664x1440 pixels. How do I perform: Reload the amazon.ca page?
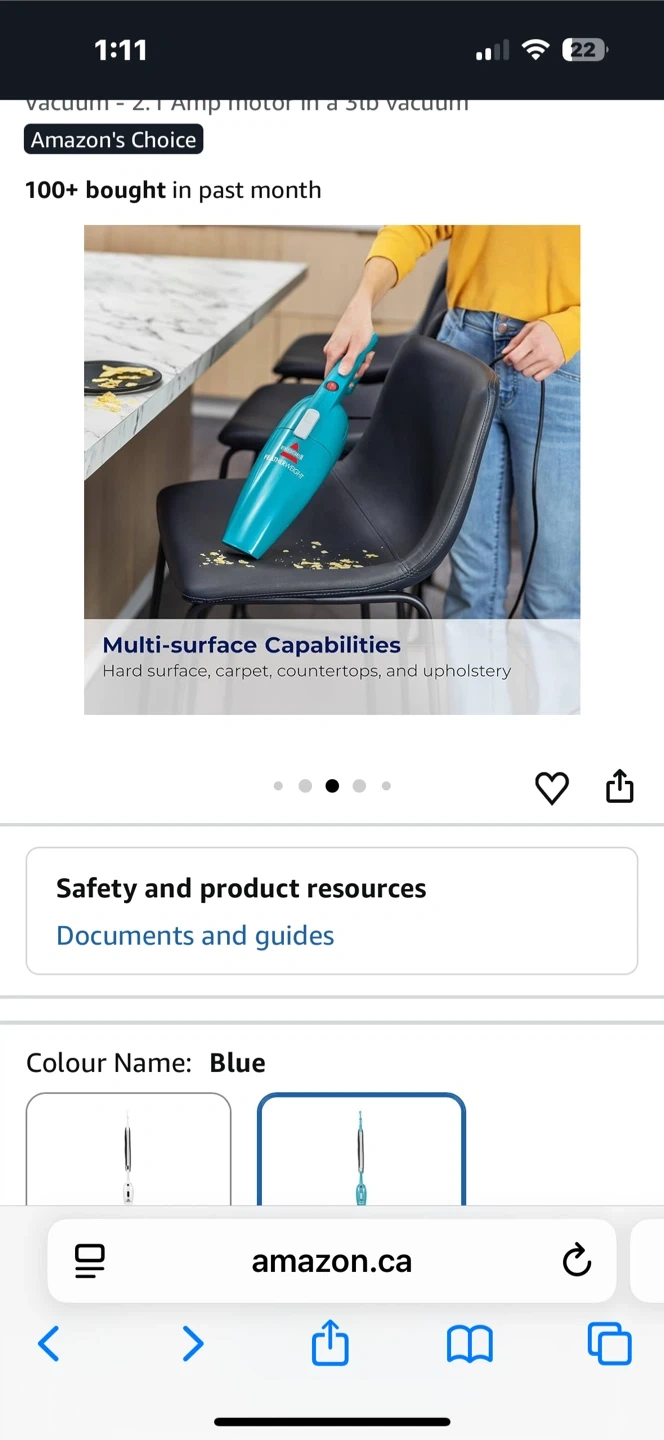(x=577, y=1261)
